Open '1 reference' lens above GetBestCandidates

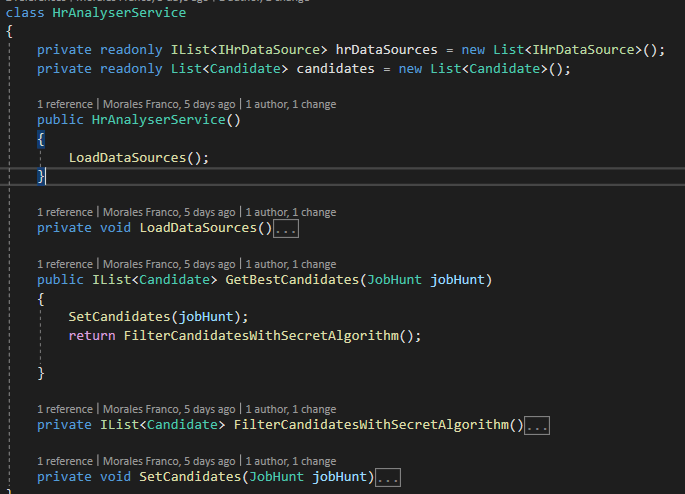tap(65, 264)
